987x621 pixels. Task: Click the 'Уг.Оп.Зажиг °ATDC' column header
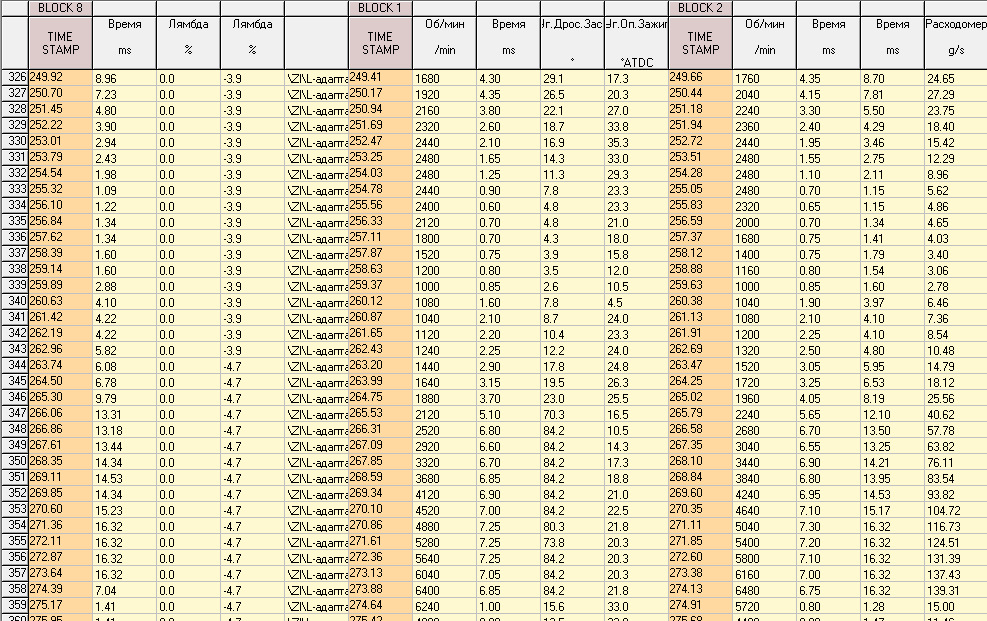[x=636, y=43]
